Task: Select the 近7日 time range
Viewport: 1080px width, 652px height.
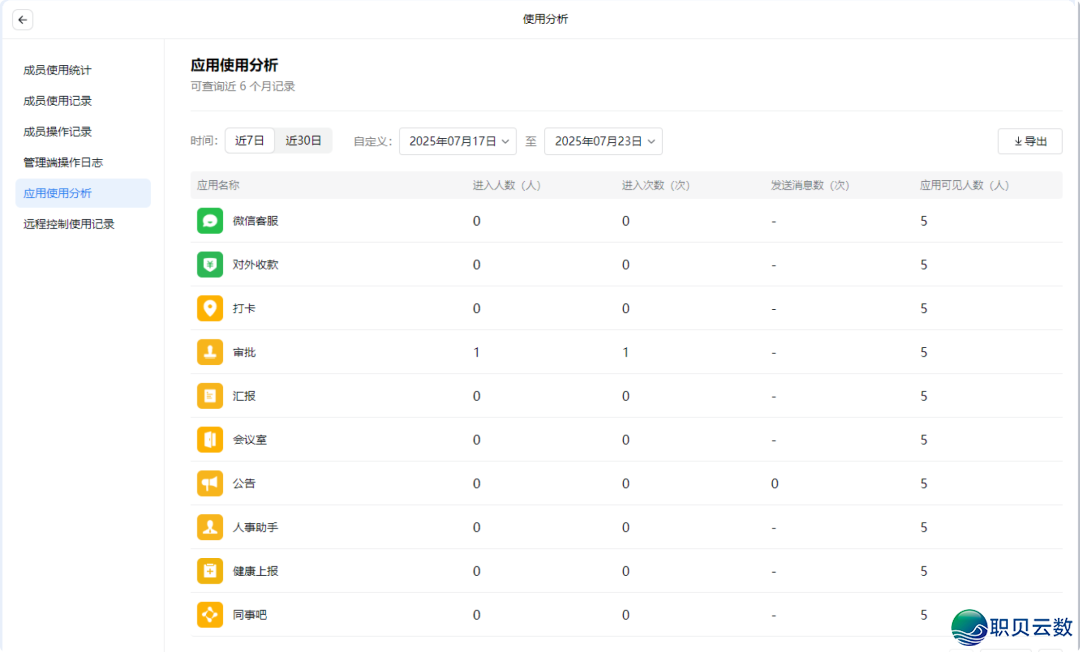Action: [x=249, y=141]
